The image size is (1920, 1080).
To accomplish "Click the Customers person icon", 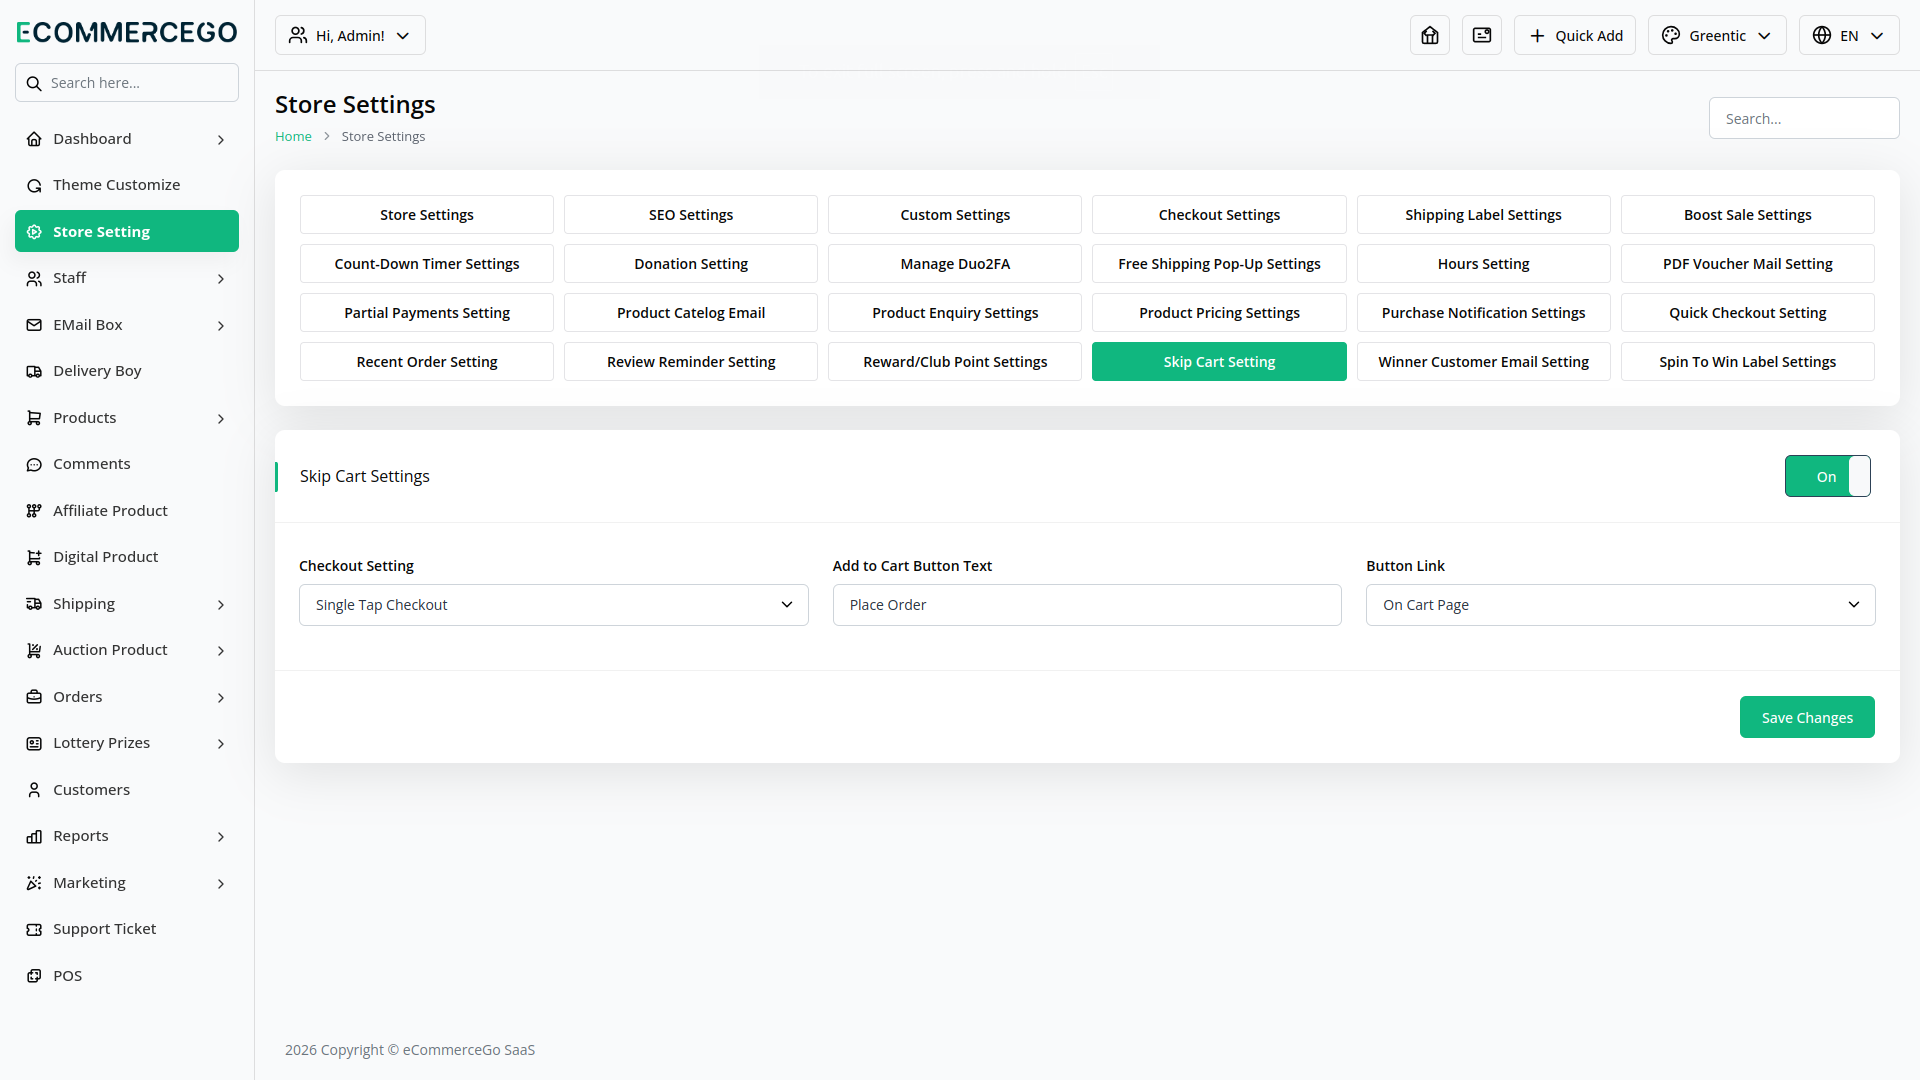I will tap(34, 790).
